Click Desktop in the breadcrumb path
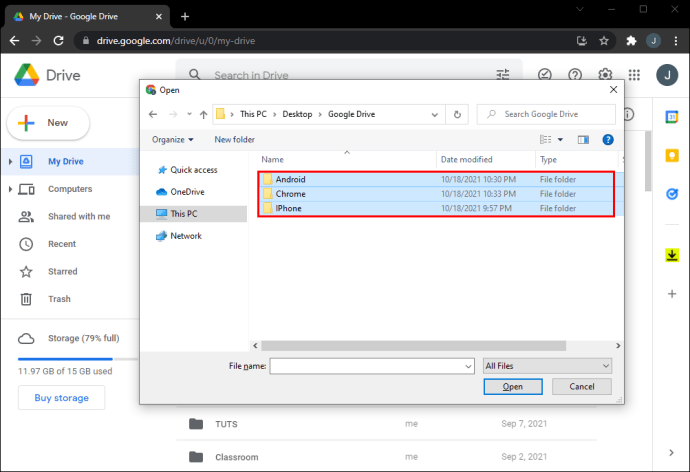The width and height of the screenshot is (690, 472). point(297,114)
